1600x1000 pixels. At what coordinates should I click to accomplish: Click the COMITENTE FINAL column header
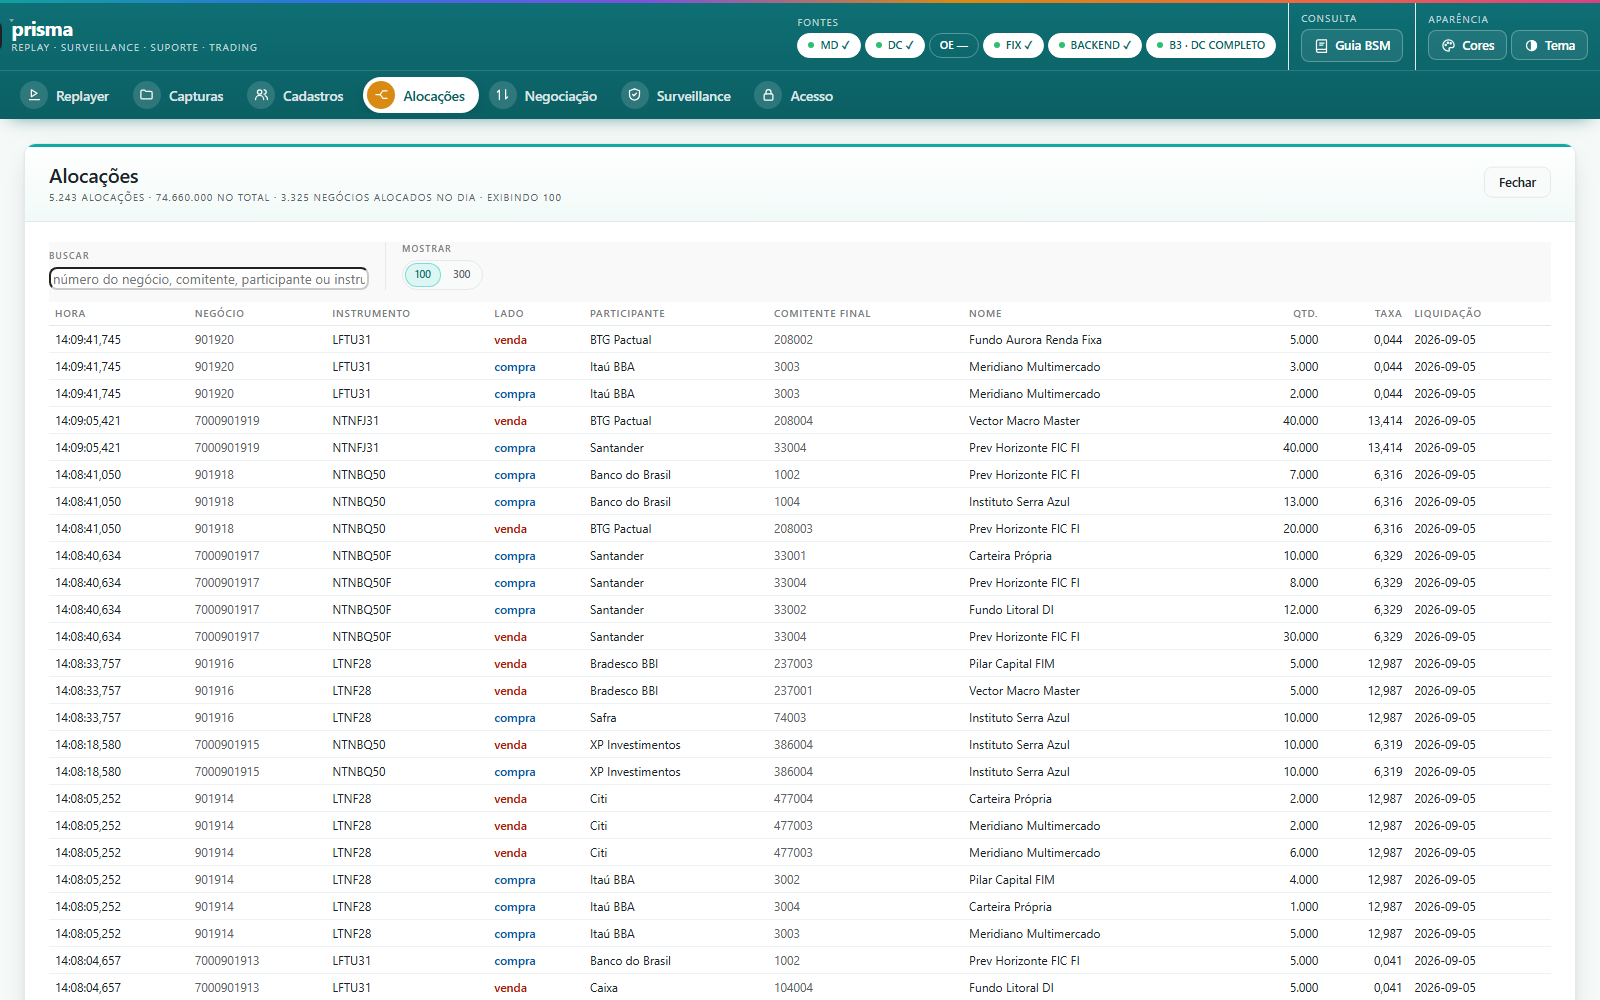pyautogui.click(x=822, y=314)
